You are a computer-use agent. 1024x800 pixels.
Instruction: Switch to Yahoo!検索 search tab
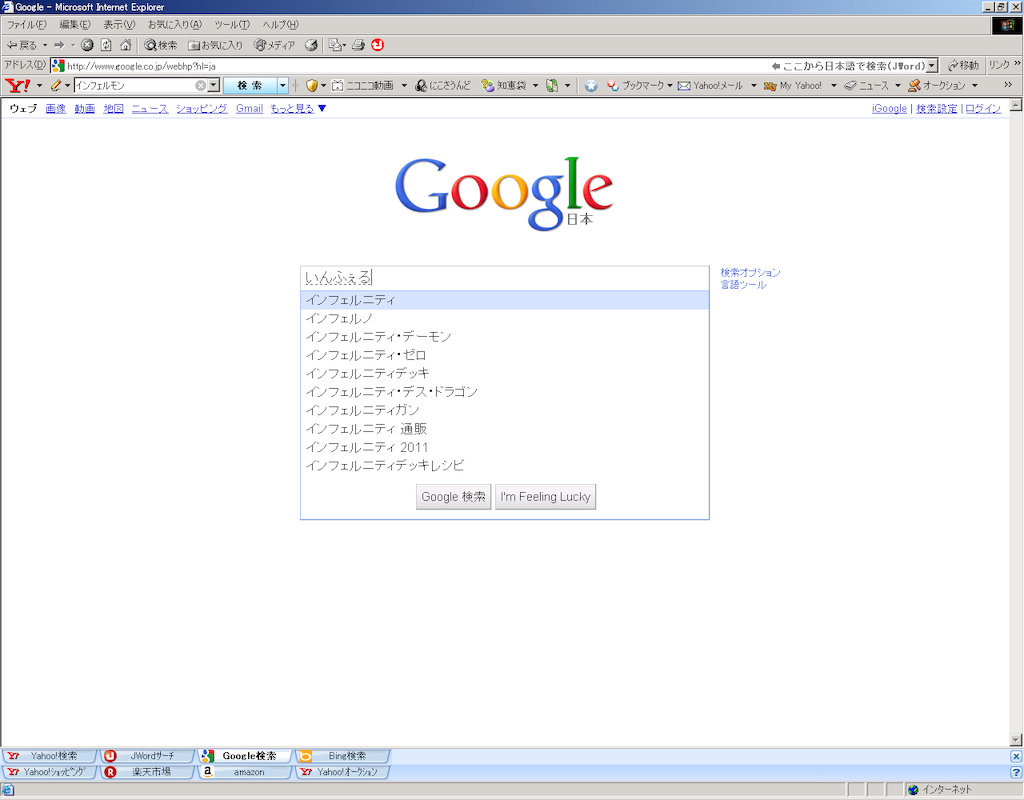click(x=50, y=756)
